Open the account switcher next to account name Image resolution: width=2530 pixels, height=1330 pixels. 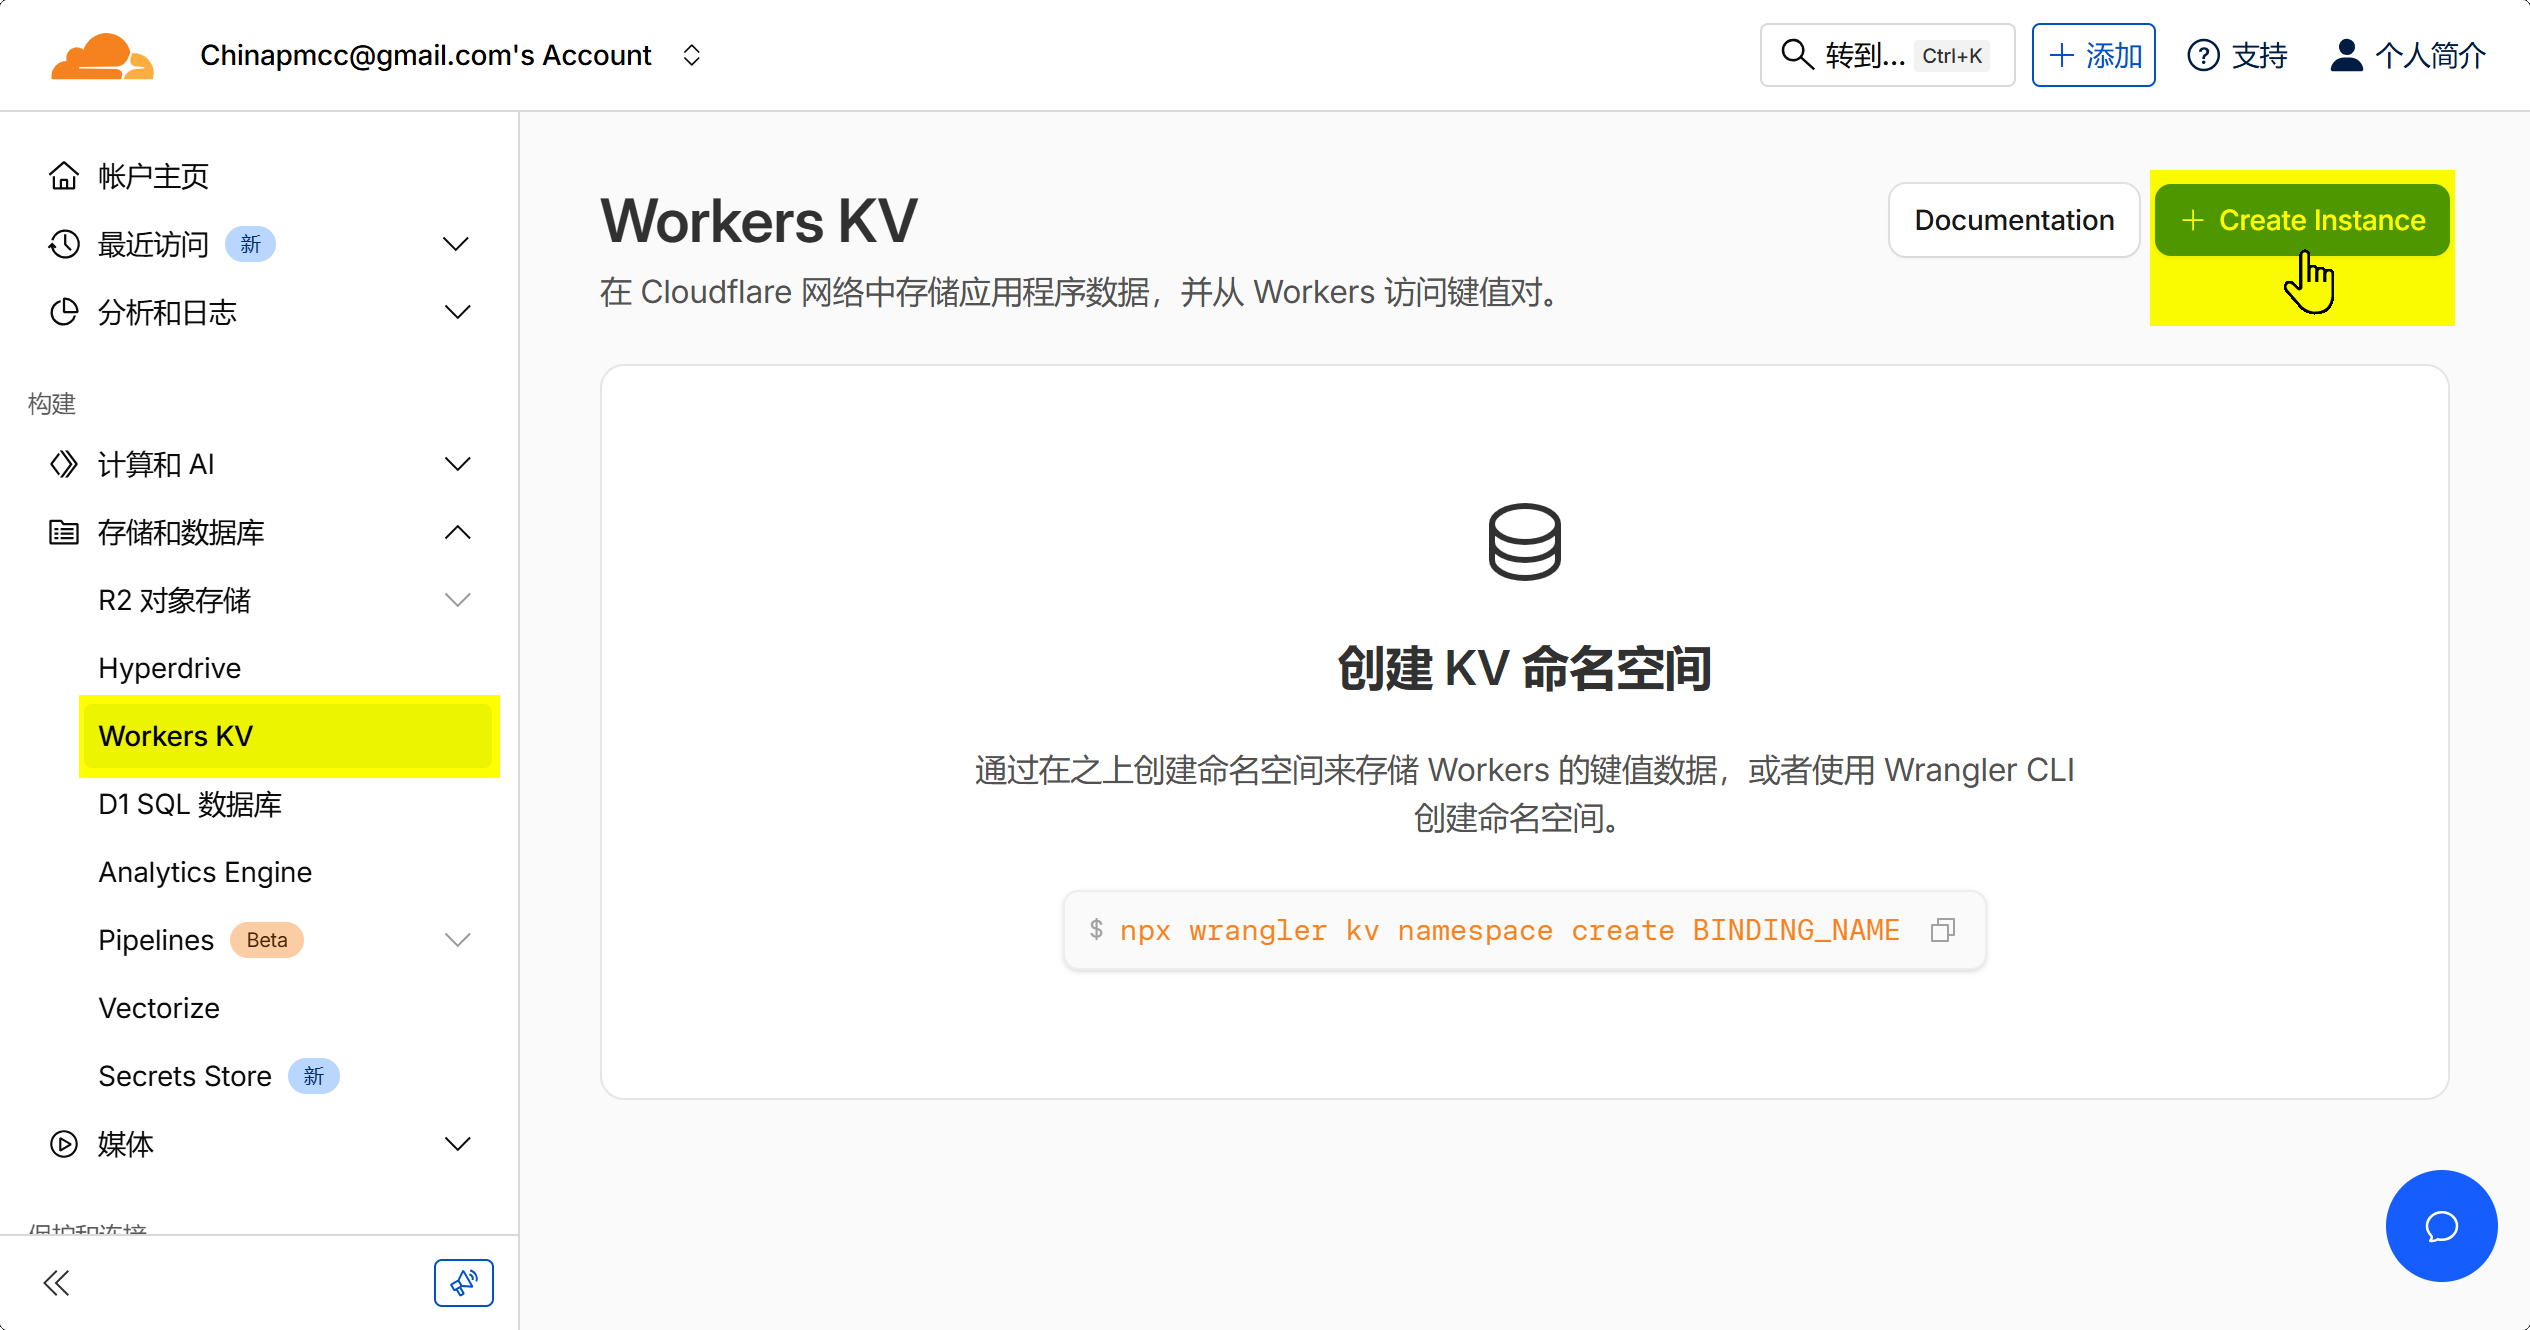click(692, 55)
